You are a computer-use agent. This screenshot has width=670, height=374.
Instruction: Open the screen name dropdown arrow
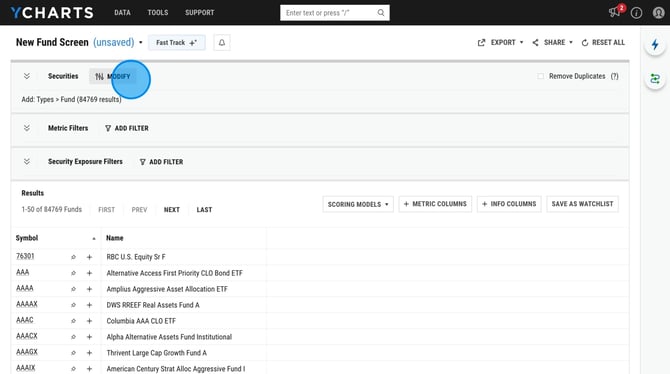click(x=141, y=42)
